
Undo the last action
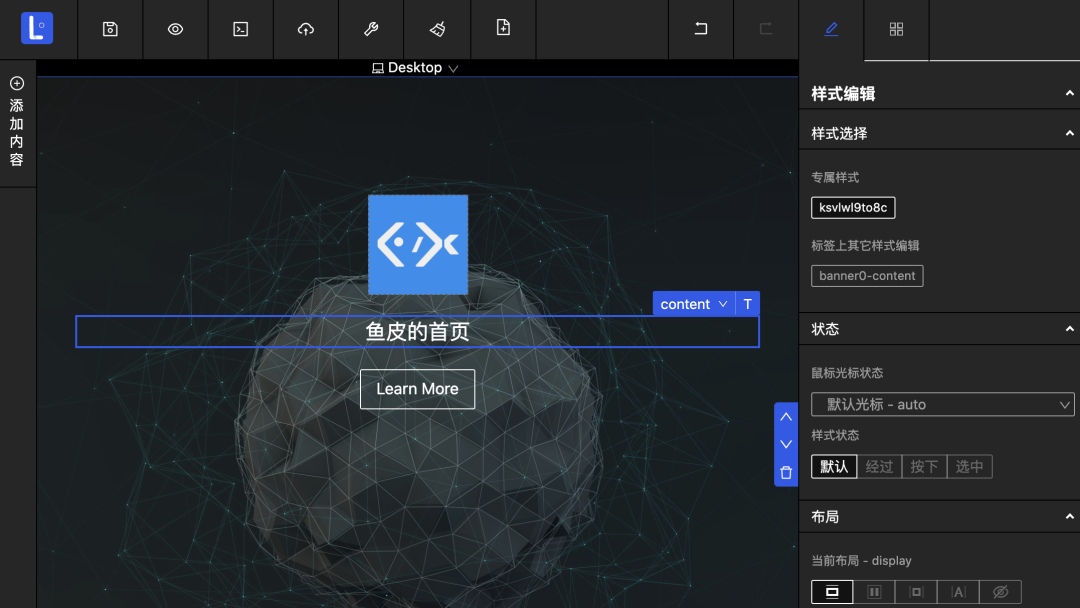coord(701,29)
